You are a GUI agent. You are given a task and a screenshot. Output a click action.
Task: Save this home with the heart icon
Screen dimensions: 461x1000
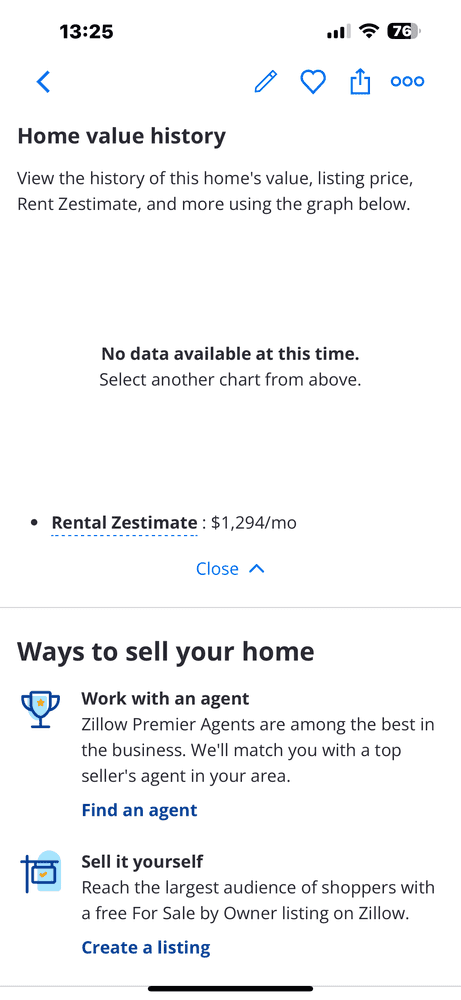[x=313, y=82]
